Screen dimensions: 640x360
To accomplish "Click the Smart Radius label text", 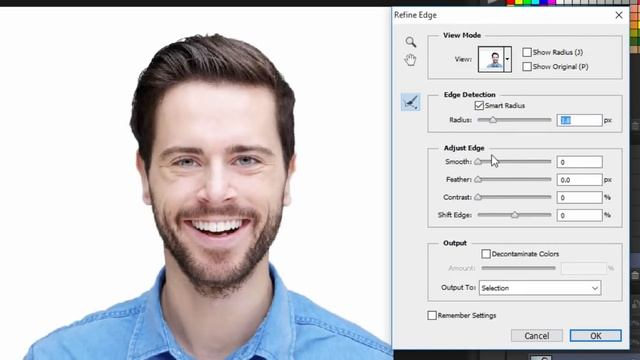I will [505, 106].
